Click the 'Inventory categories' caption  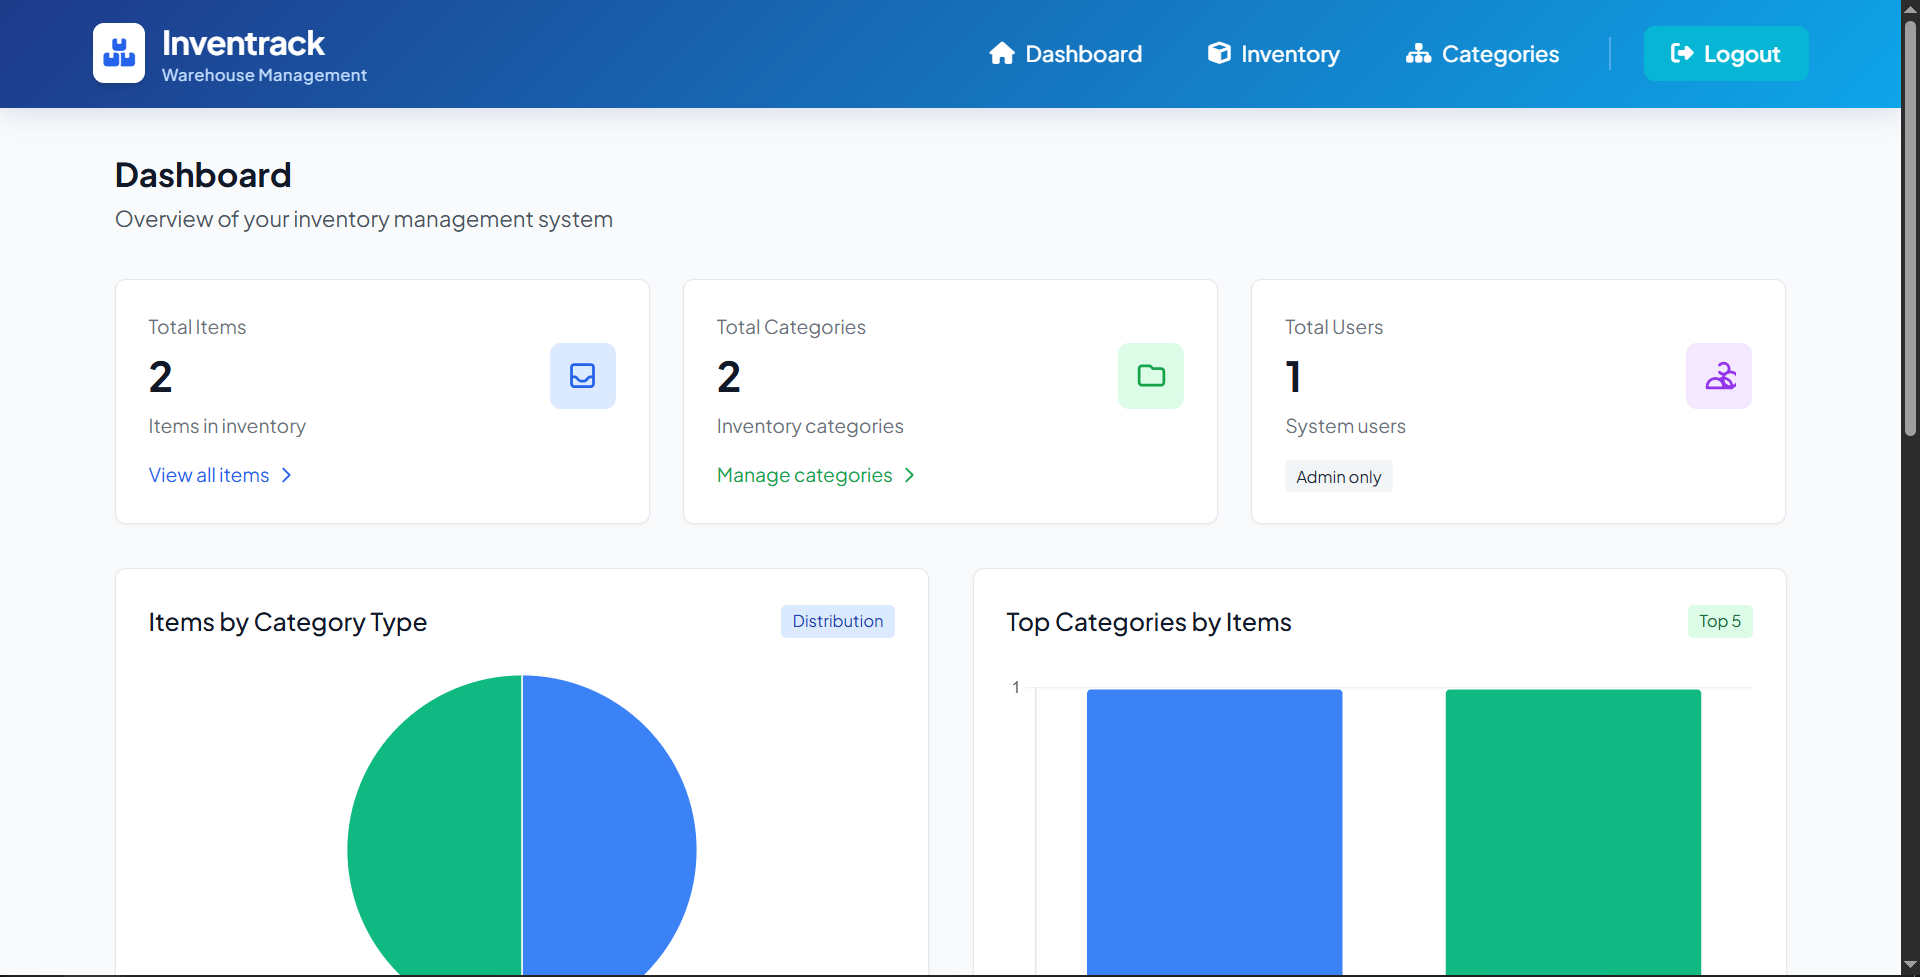coord(810,426)
